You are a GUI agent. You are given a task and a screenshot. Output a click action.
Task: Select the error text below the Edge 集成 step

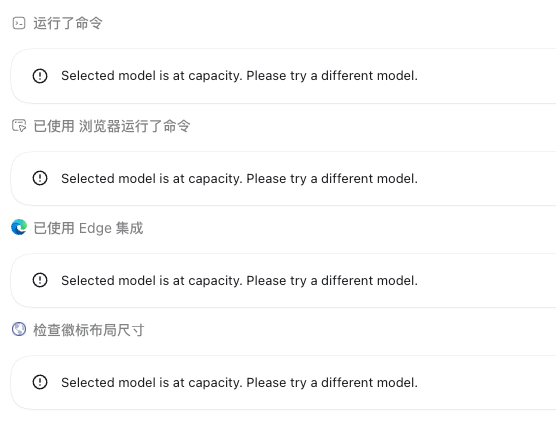point(239,281)
